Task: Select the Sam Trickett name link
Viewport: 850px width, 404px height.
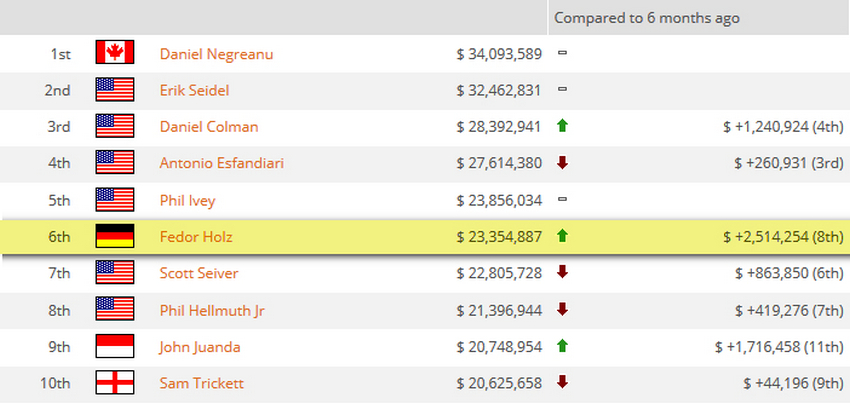Action: click(x=201, y=383)
